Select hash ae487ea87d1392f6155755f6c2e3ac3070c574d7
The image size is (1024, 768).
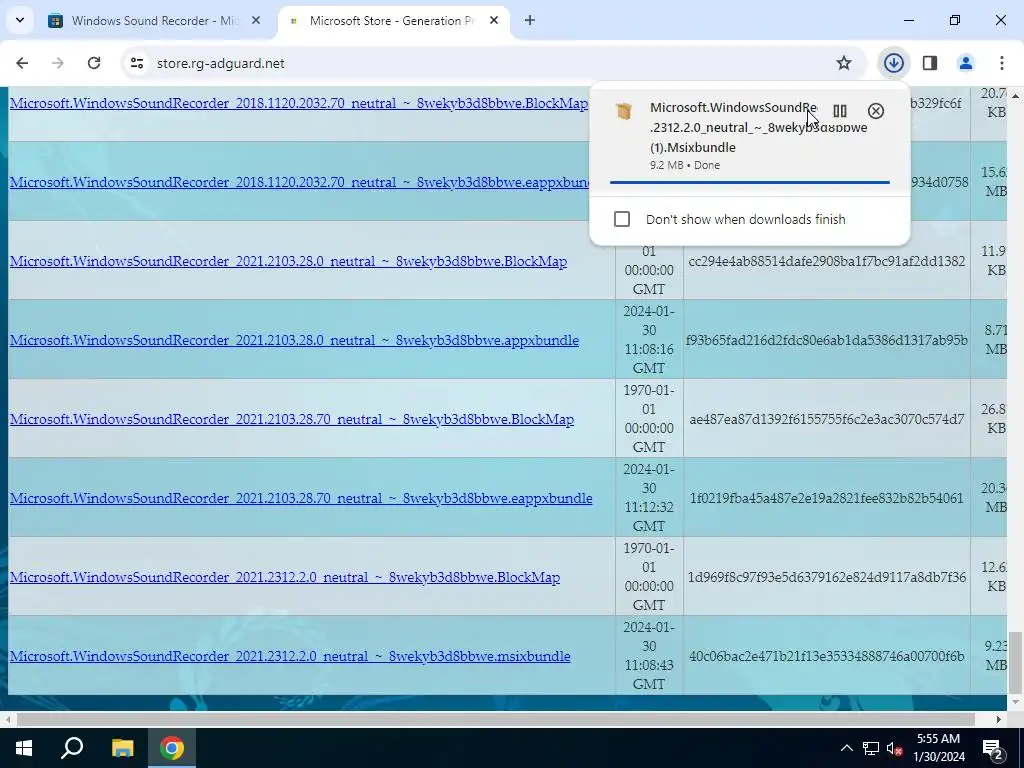coord(827,419)
